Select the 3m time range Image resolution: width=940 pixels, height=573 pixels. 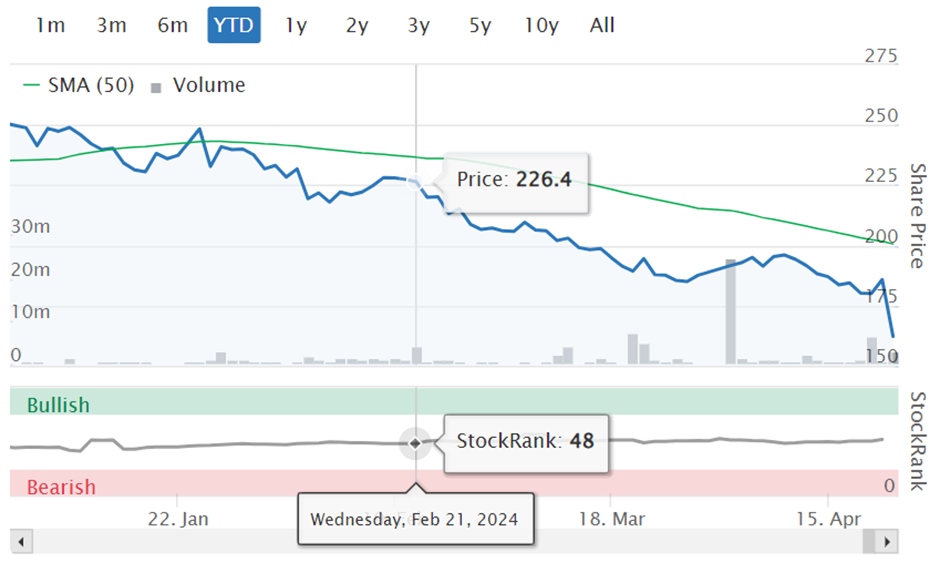[x=112, y=25]
